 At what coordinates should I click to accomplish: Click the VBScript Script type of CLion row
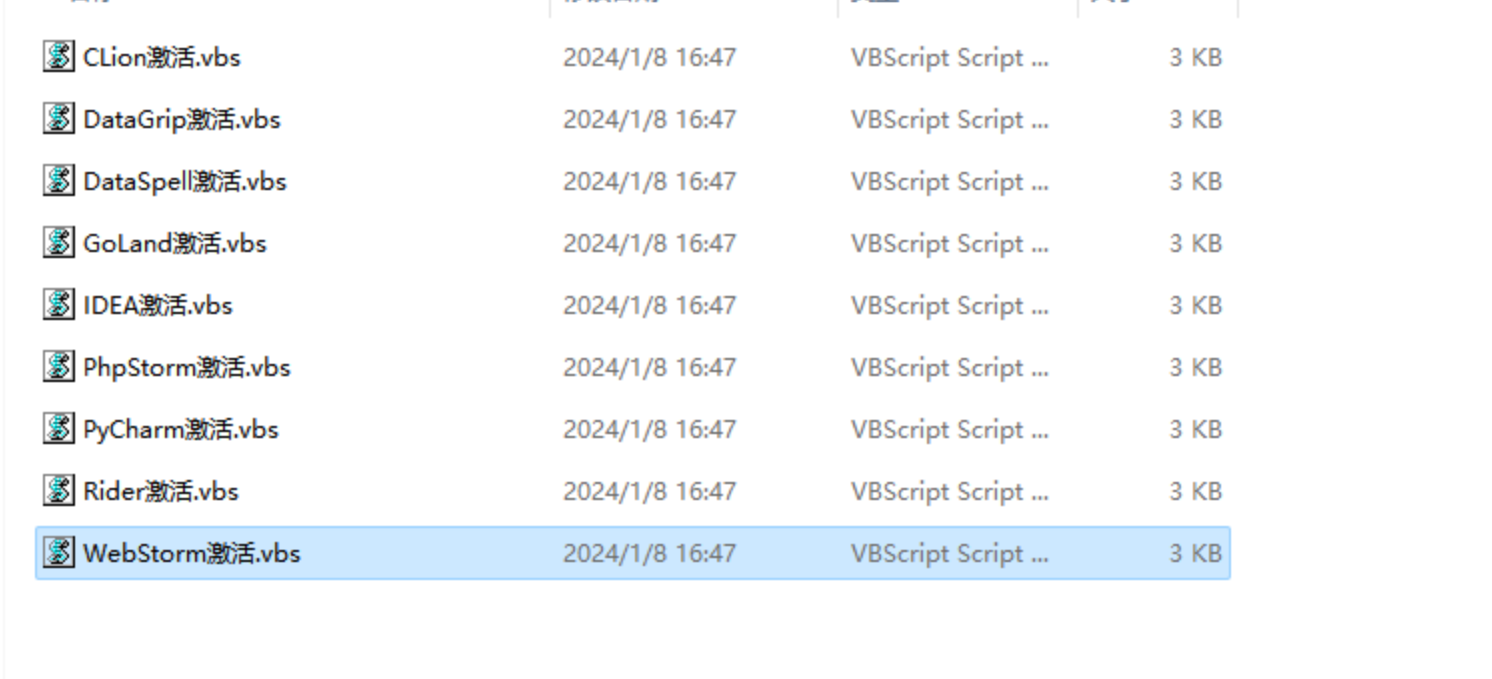tap(950, 57)
